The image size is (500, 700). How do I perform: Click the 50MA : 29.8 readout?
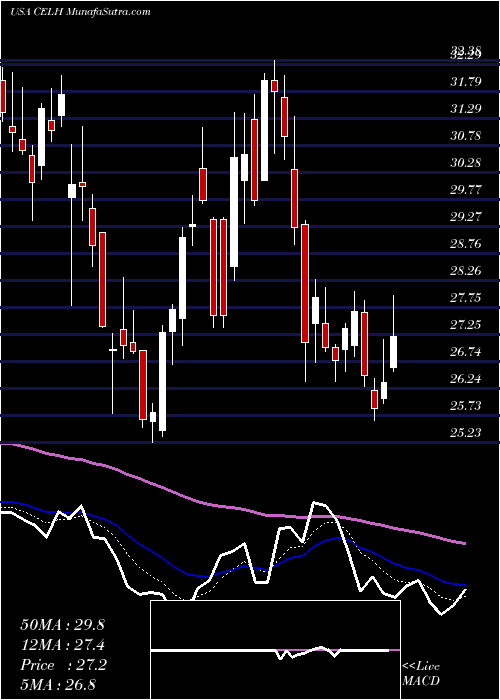pyautogui.click(x=62, y=625)
